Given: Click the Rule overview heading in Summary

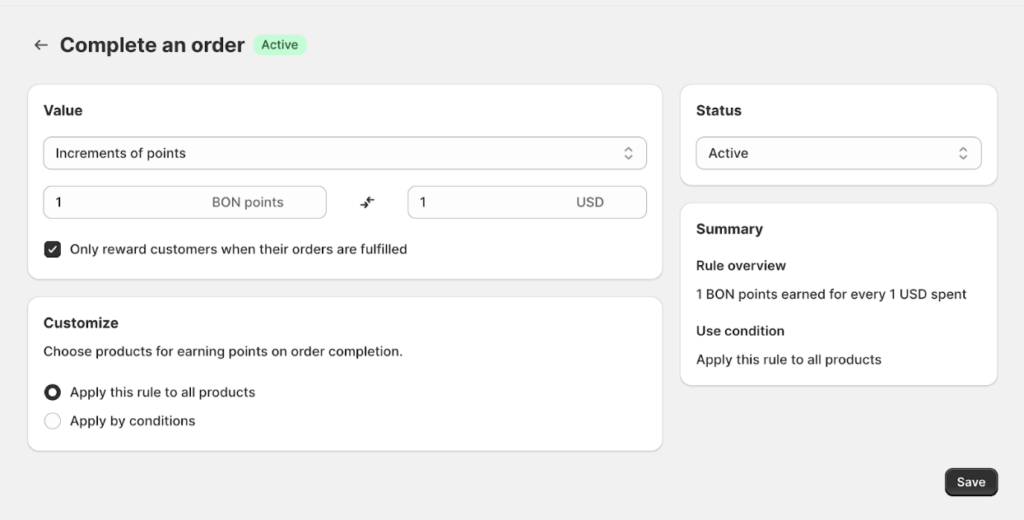Looking at the screenshot, I should [741, 266].
